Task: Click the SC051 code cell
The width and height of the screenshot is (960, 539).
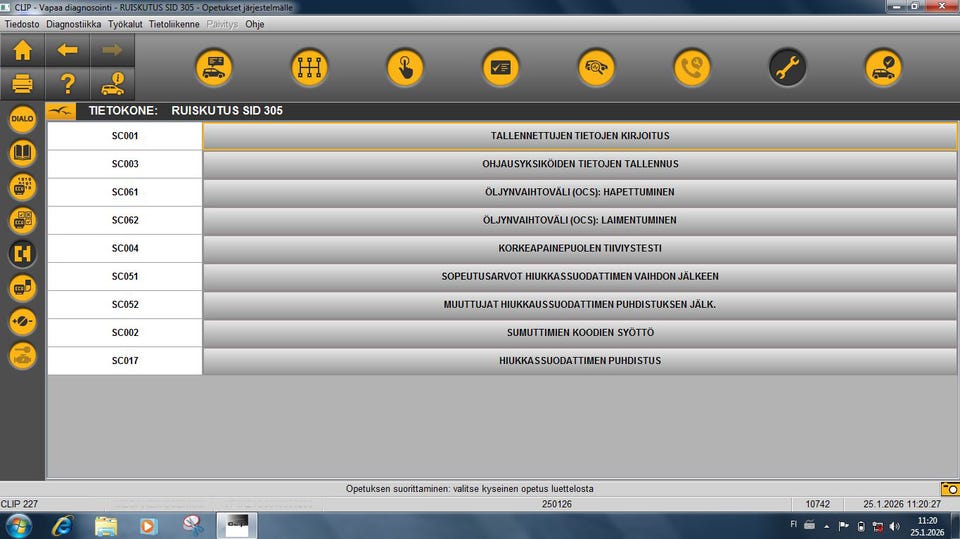Action: point(125,277)
